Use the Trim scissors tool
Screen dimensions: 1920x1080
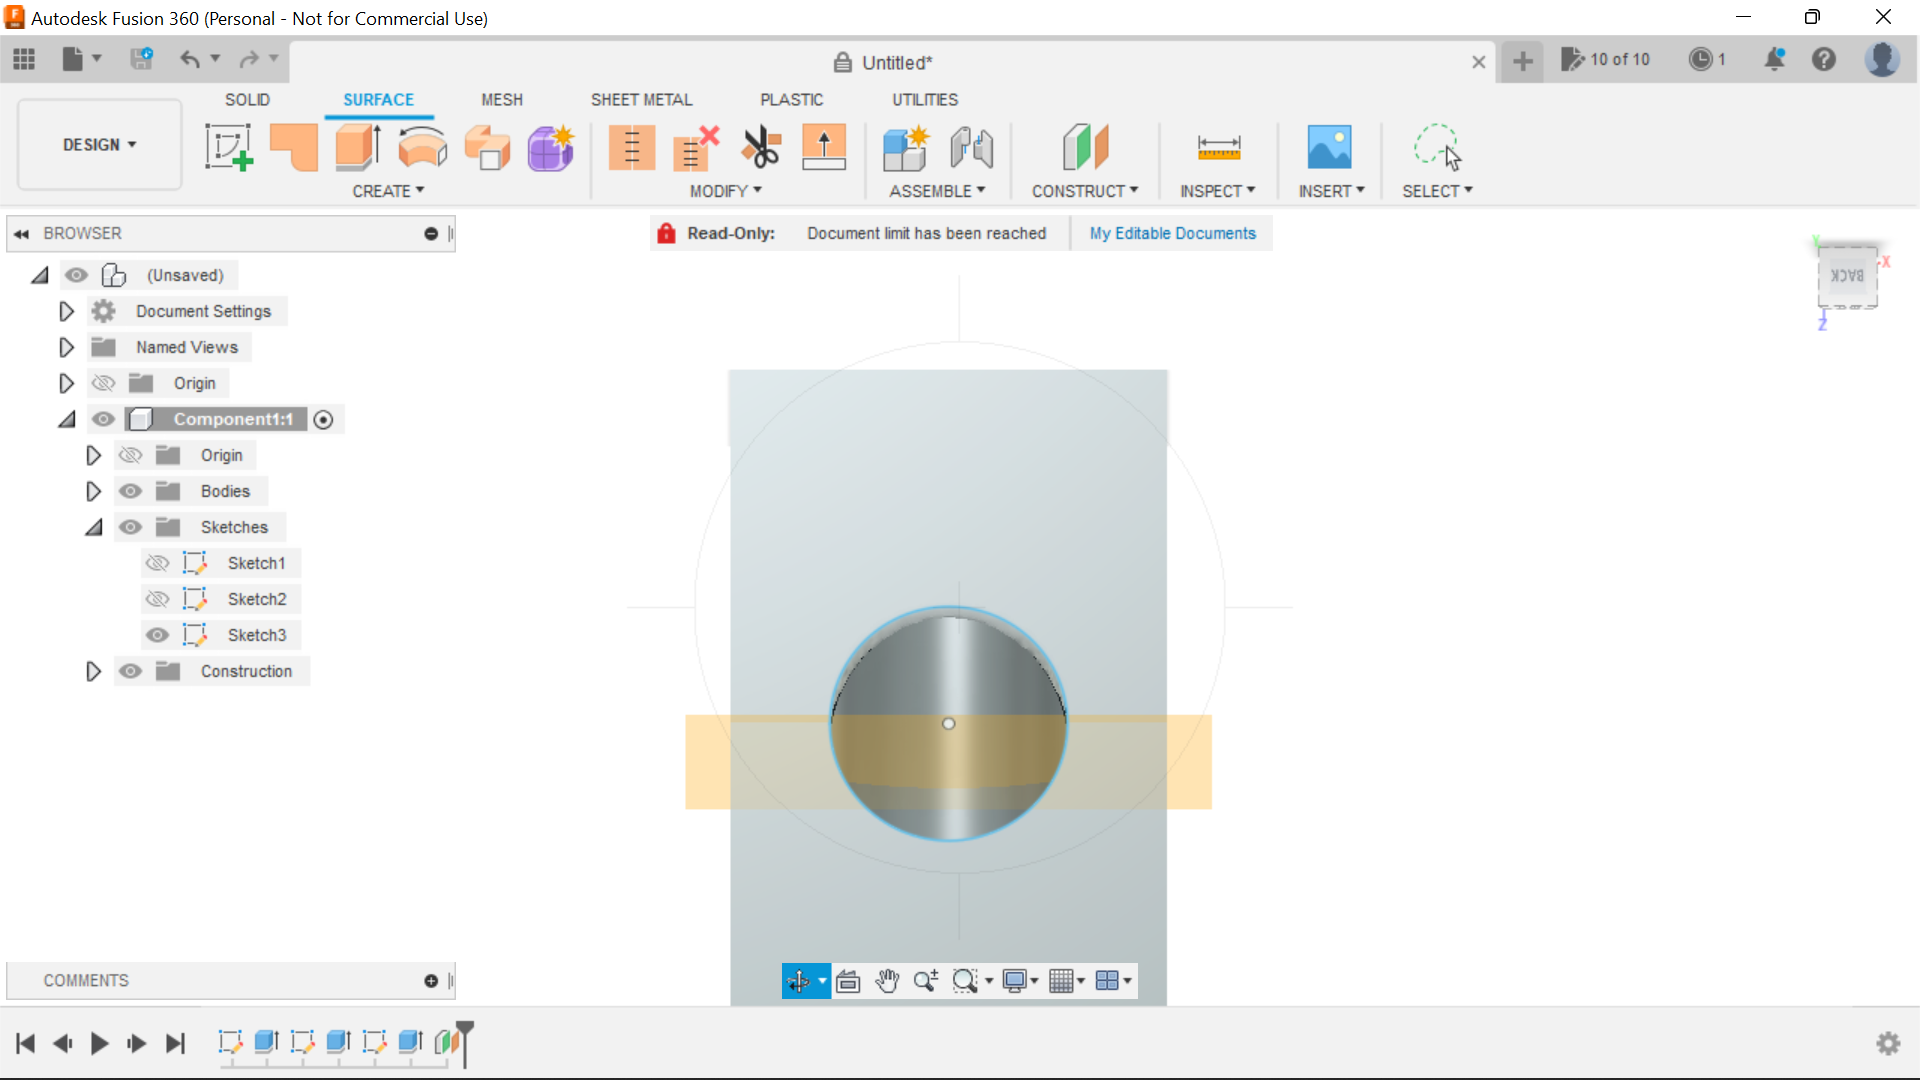[x=762, y=147]
